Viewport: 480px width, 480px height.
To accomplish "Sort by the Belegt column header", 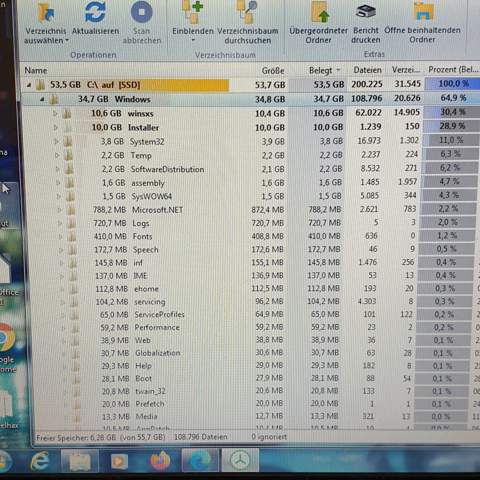I will point(321,70).
